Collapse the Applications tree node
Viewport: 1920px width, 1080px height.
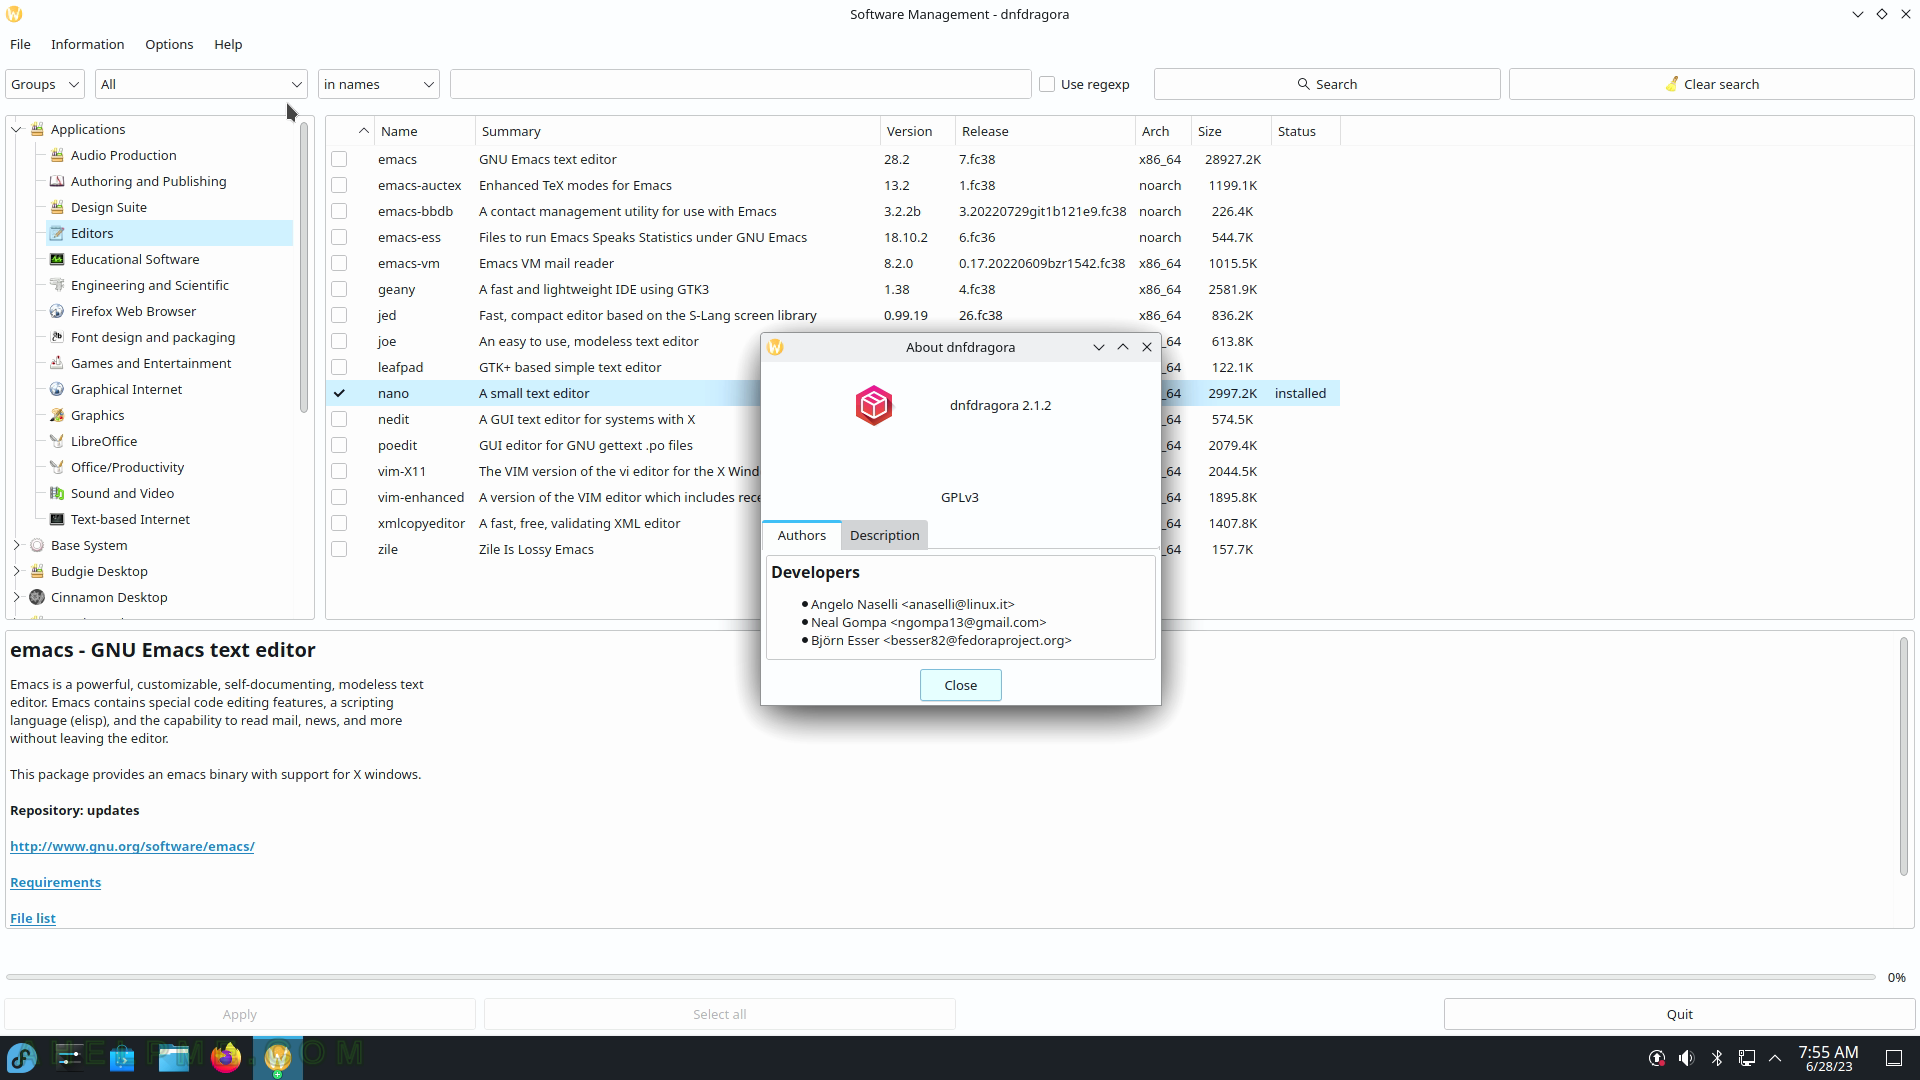(16, 129)
